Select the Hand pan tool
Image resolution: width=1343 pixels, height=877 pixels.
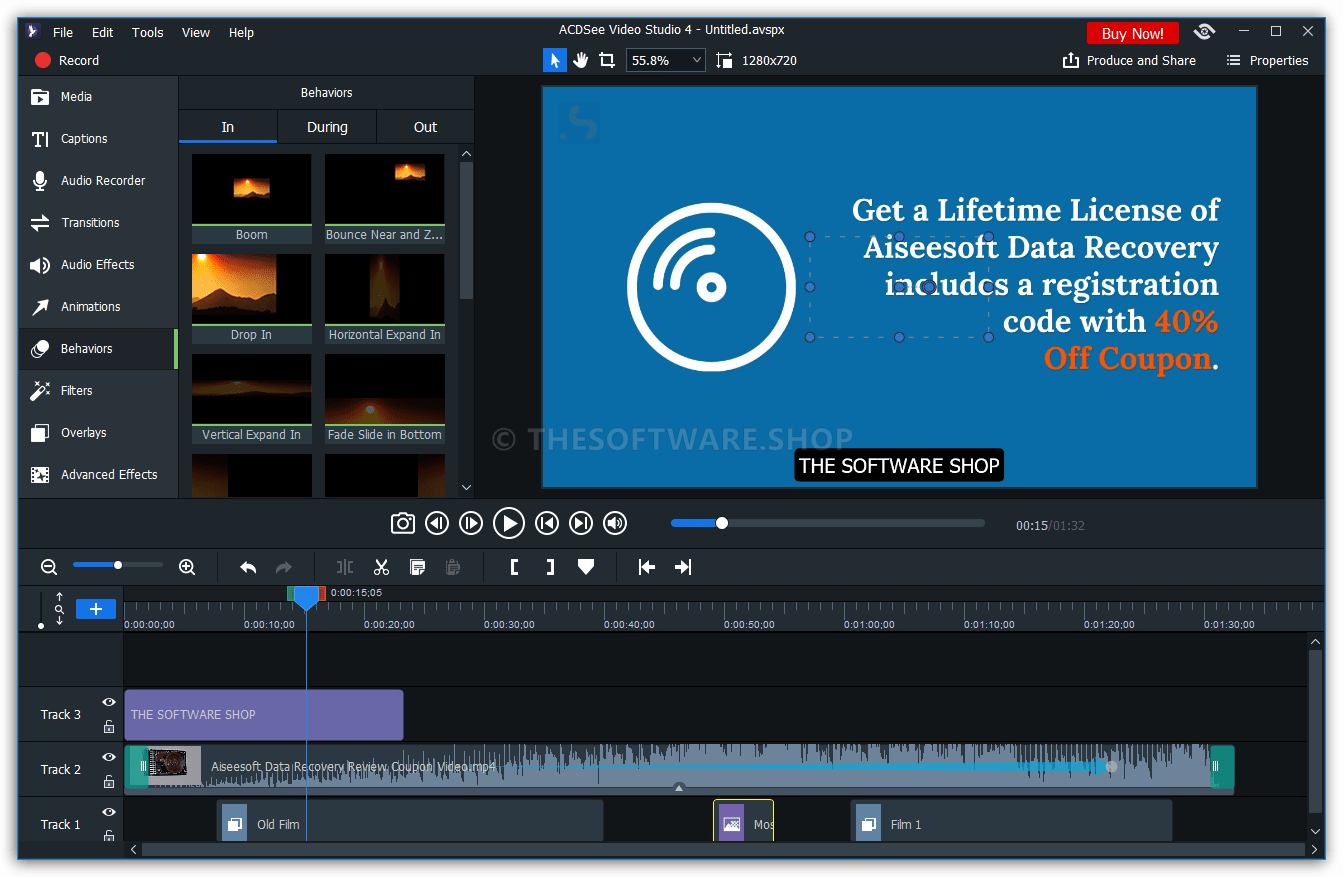581,60
